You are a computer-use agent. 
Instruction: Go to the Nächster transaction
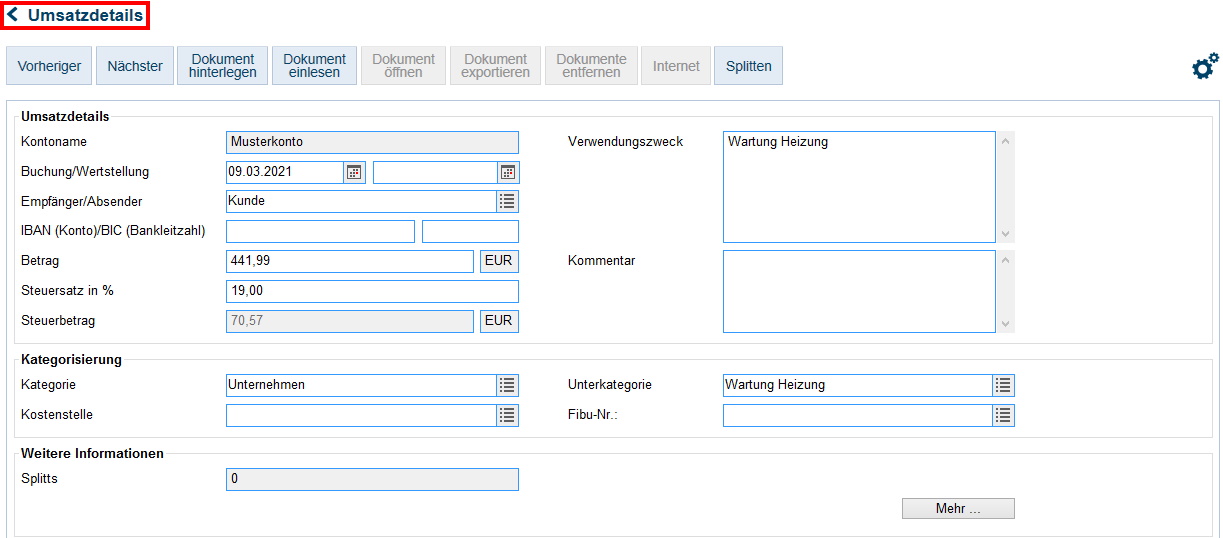(x=135, y=66)
